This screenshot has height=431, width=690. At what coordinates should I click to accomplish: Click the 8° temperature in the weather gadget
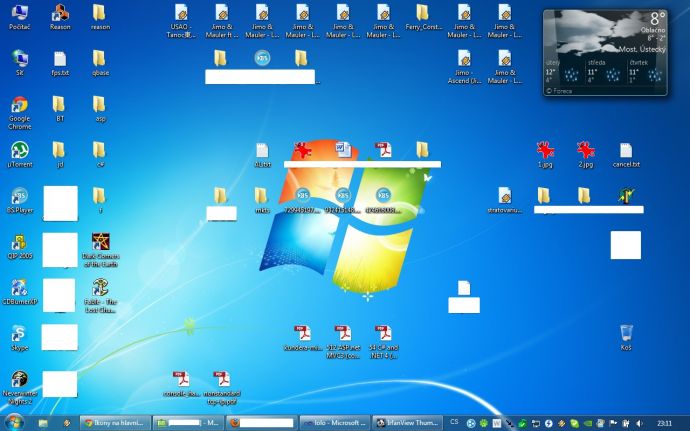[657, 18]
